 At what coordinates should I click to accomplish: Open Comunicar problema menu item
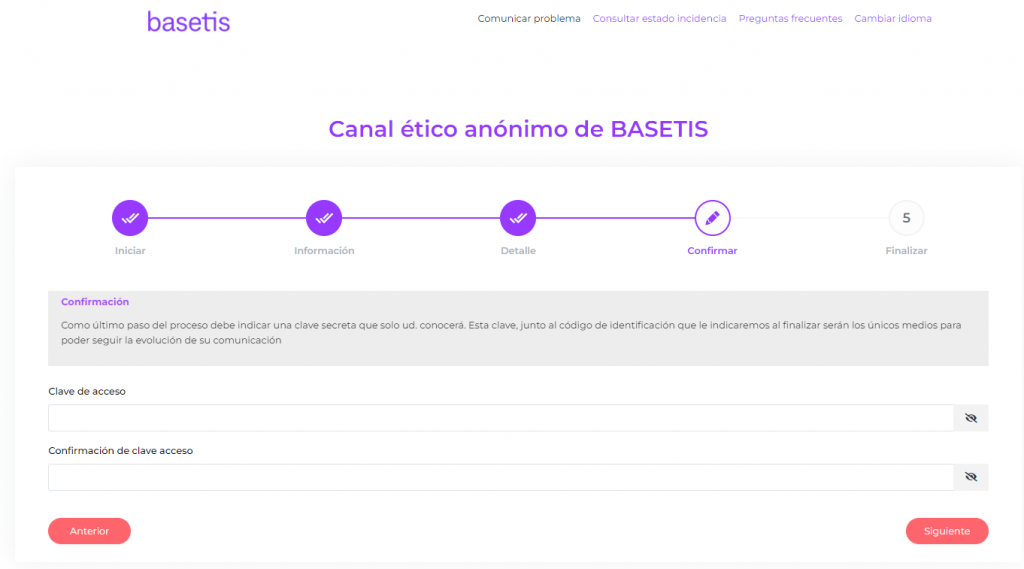pos(528,18)
